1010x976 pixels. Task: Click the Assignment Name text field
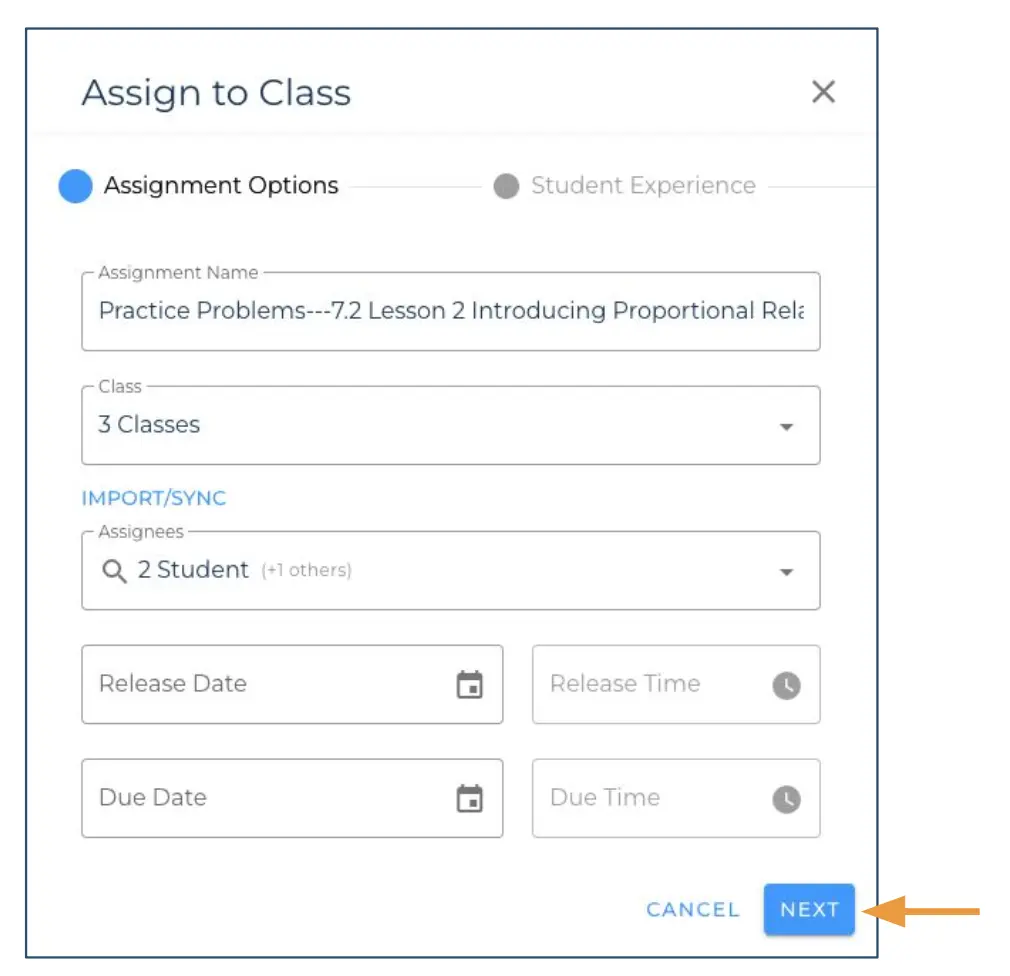[x=450, y=311]
